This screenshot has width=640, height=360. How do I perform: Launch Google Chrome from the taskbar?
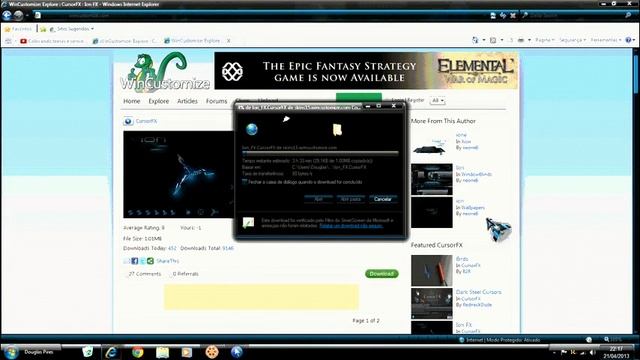(x=138, y=352)
